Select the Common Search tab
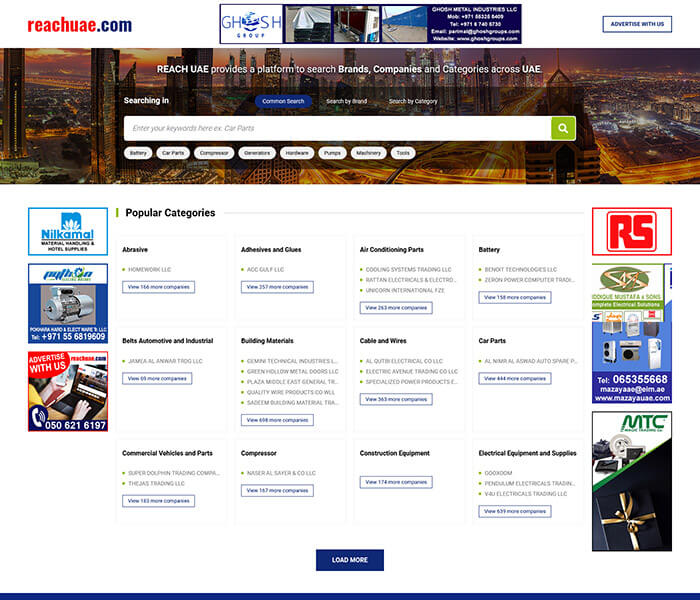The height and width of the screenshot is (600, 700). point(283,101)
